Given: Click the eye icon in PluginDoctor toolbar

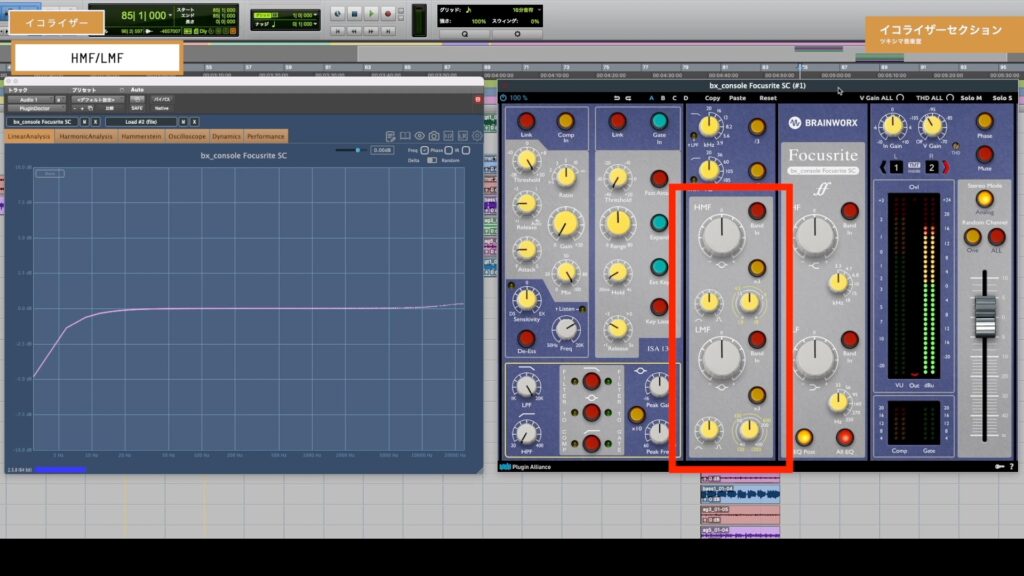Looking at the screenshot, I should [x=419, y=136].
